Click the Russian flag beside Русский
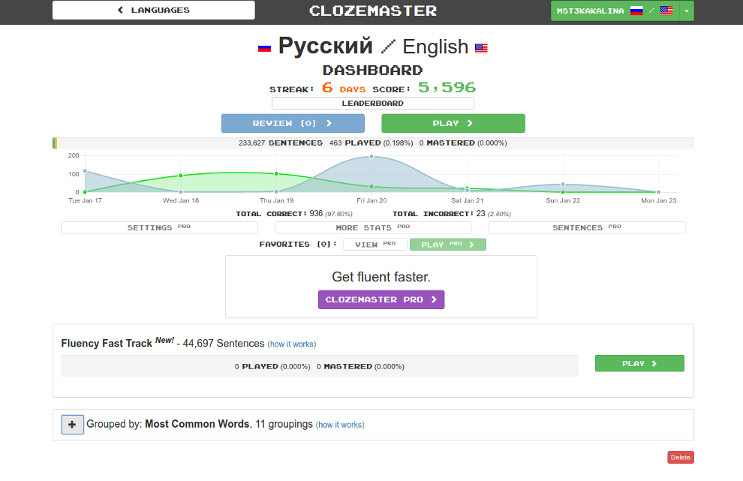The image size is (743, 481). (x=264, y=48)
